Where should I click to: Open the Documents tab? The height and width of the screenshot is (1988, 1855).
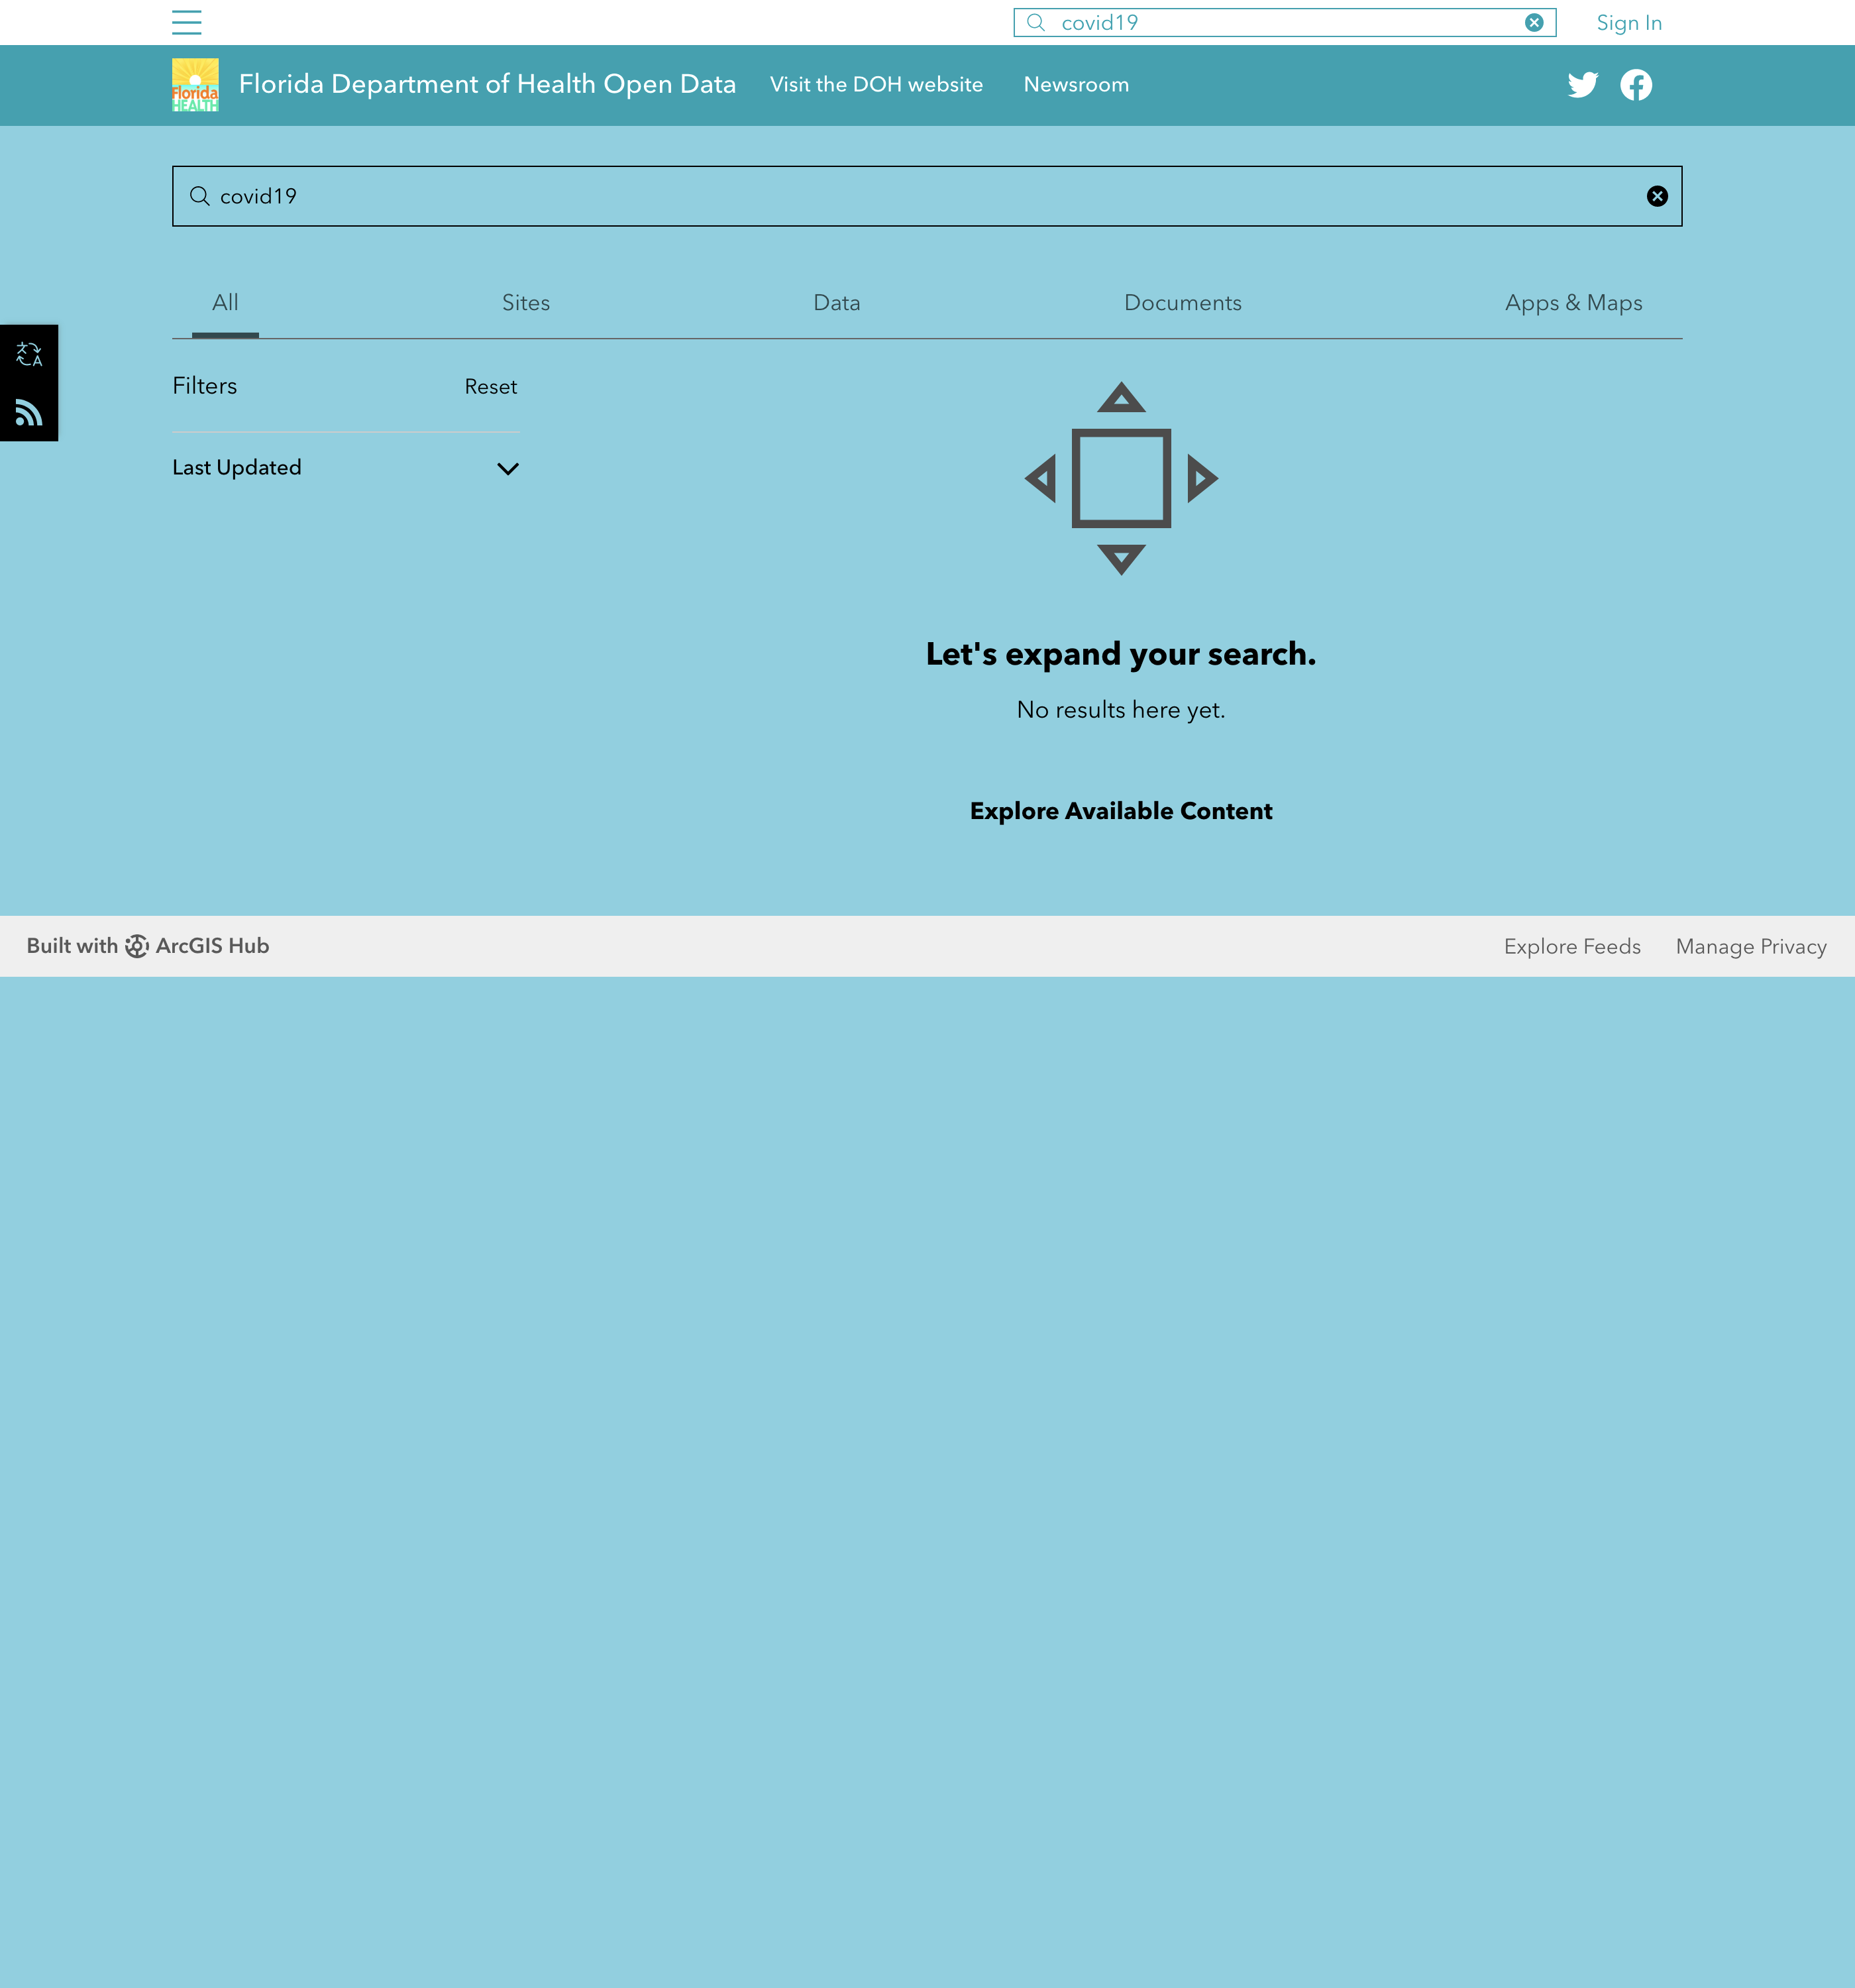click(x=1182, y=303)
